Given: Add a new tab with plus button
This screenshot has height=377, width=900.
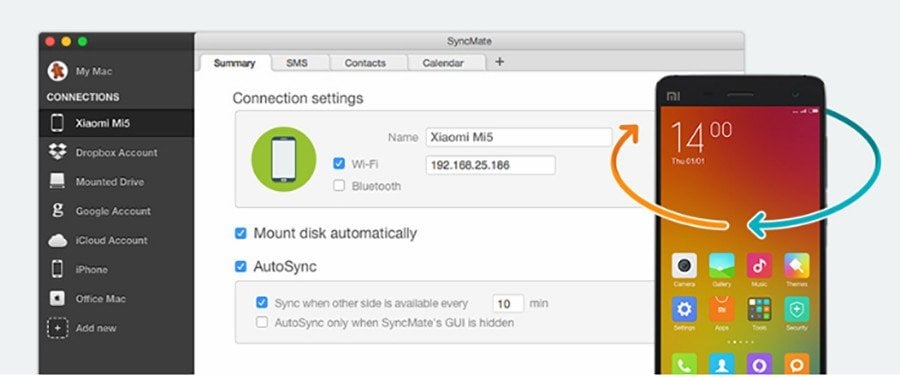Looking at the screenshot, I should [499, 62].
